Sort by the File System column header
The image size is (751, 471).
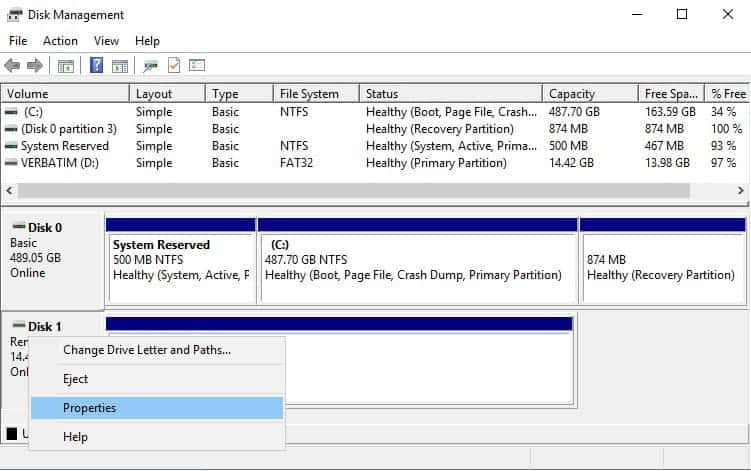[316, 93]
